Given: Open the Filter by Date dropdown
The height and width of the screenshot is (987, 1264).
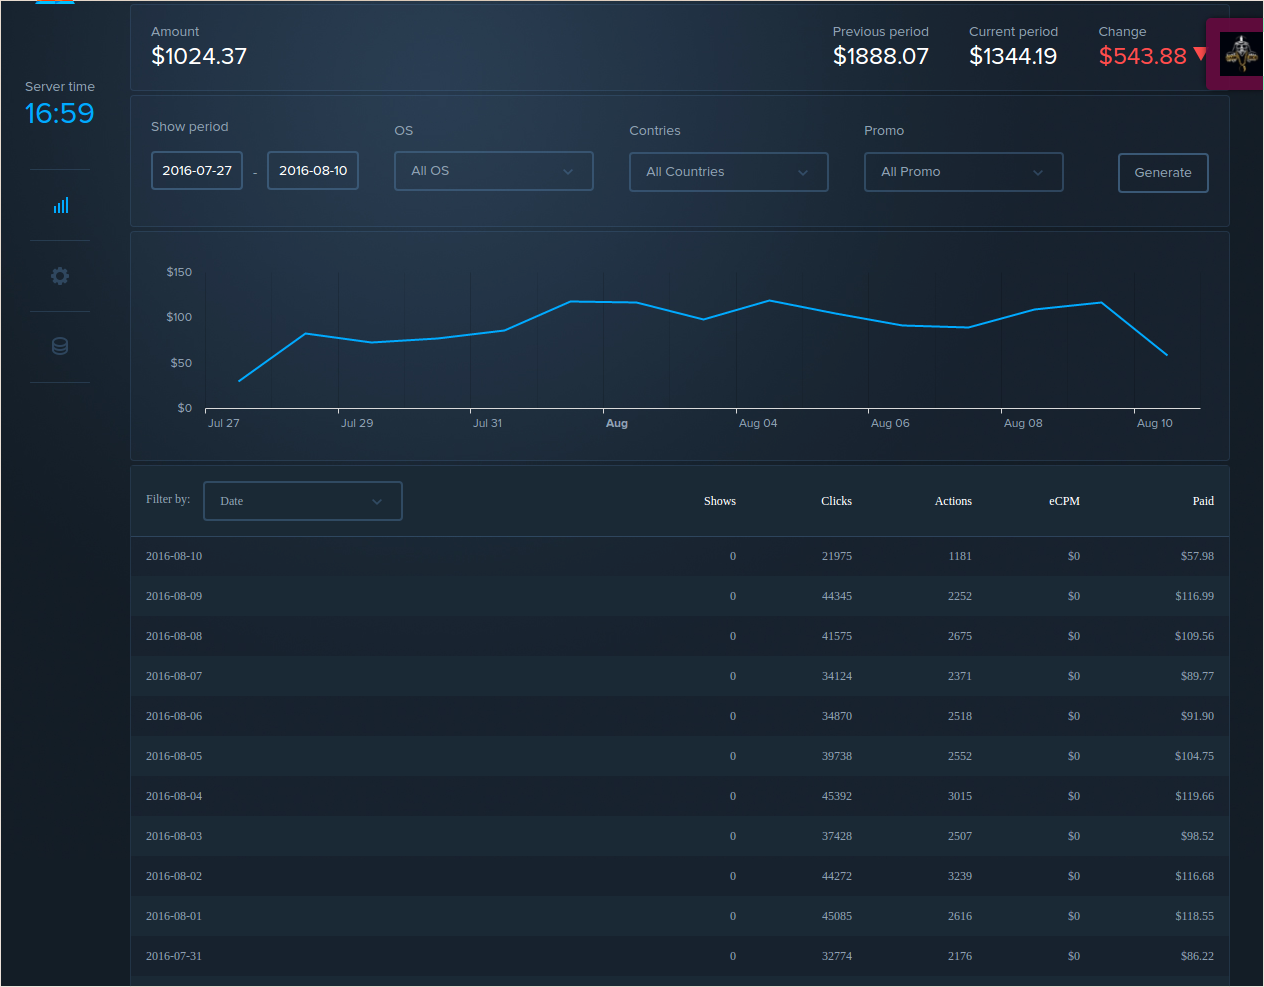Looking at the screenshot, I should pos(303,501).
